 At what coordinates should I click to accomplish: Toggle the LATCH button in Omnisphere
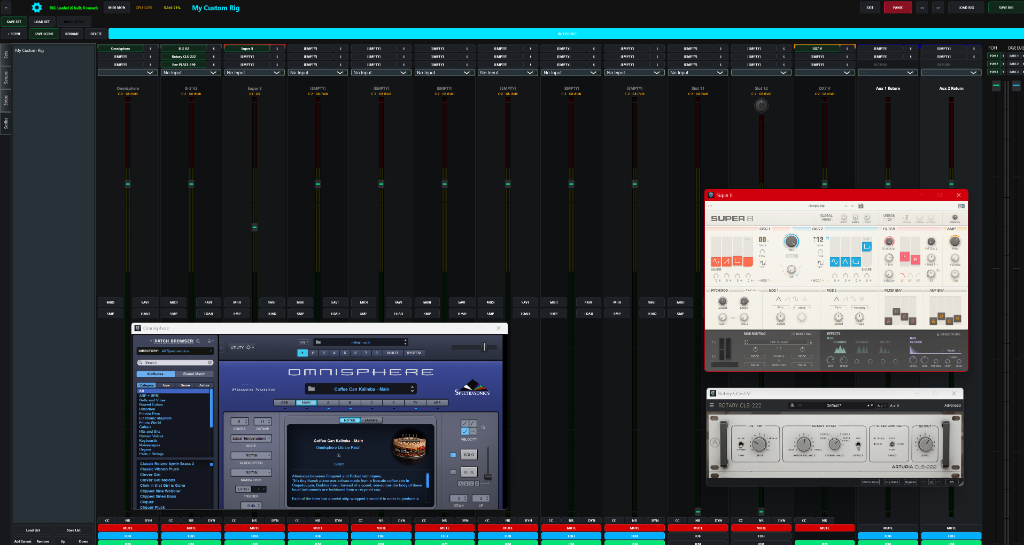pyautogui.click(x=243, y=489)
